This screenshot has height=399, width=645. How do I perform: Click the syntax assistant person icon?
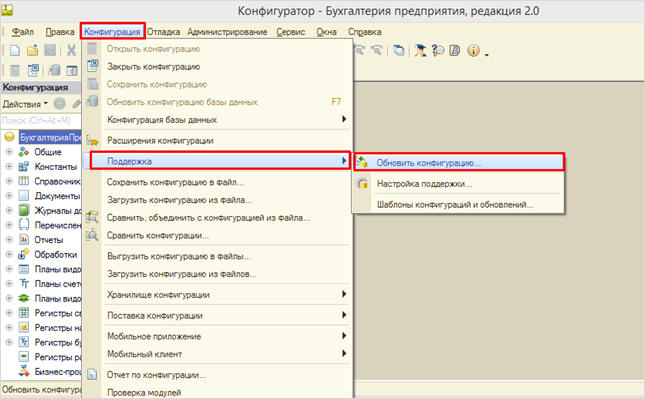pos(420,50)
